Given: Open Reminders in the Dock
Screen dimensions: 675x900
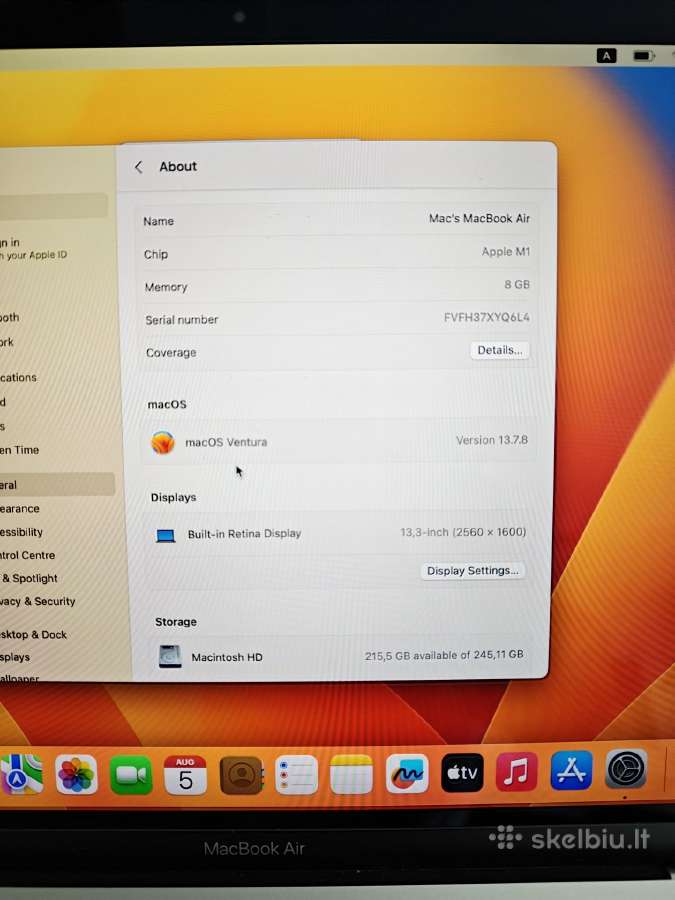Looking at the screenshot, I should click(296, 775).
